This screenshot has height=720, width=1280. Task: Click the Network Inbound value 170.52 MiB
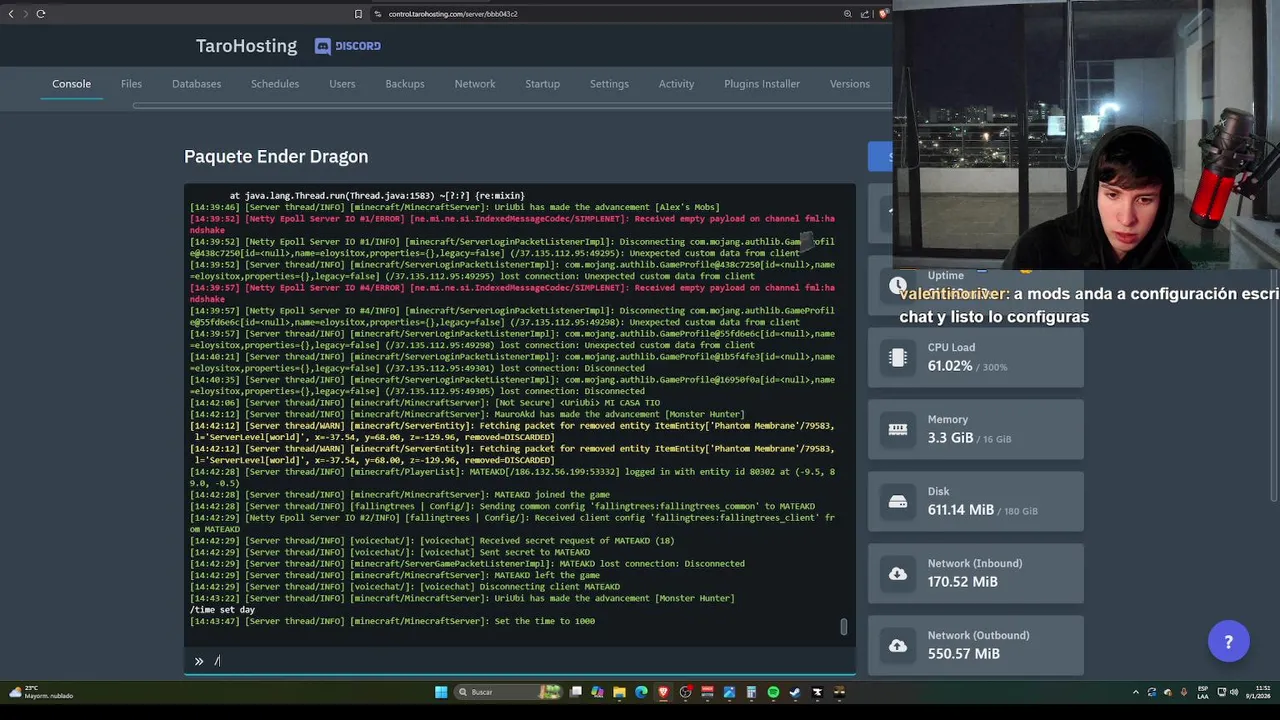[962, 582]
